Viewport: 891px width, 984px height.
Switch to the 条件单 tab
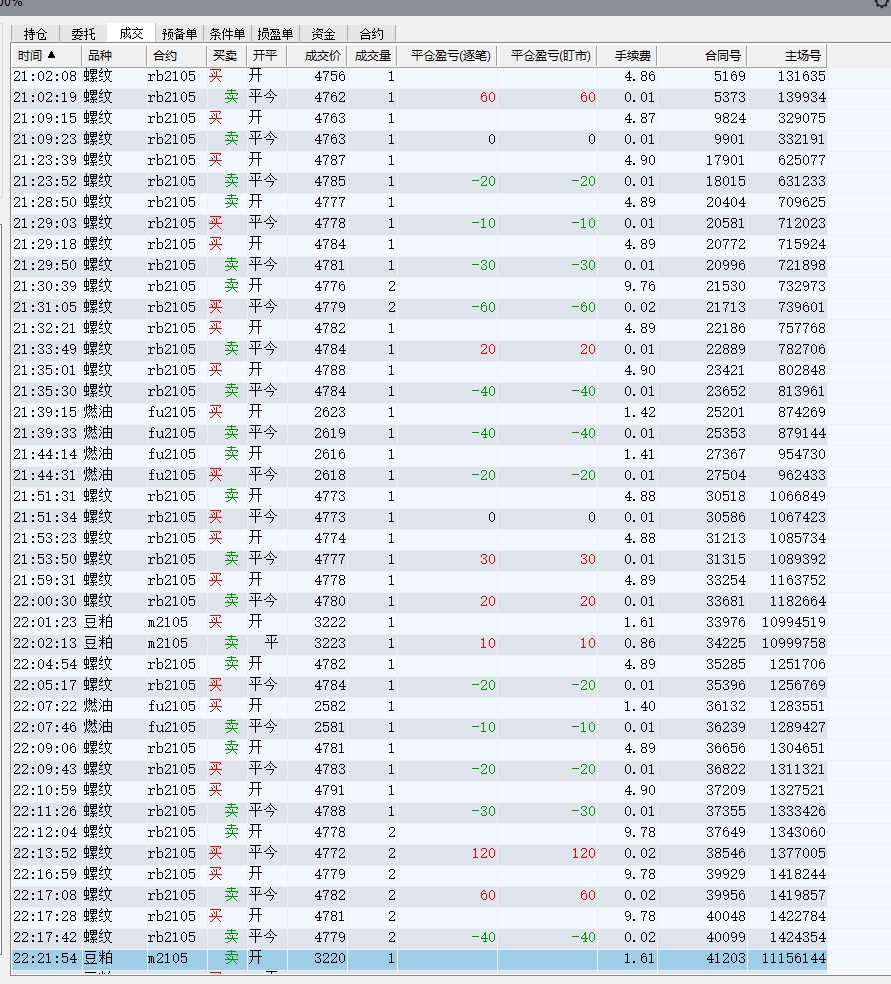[x=227, y=34]
